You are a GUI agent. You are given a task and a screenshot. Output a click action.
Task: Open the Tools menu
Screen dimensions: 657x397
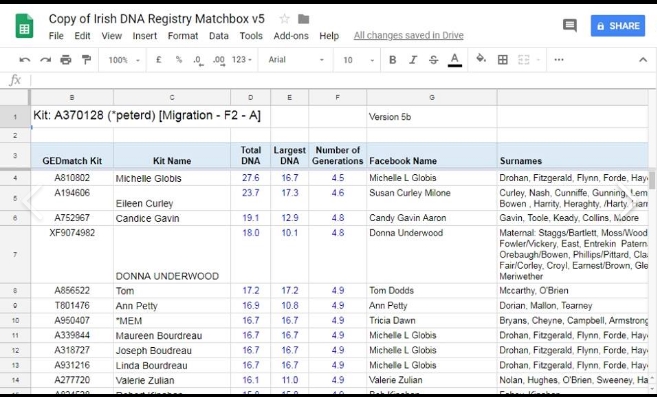[x=251, y=36]
